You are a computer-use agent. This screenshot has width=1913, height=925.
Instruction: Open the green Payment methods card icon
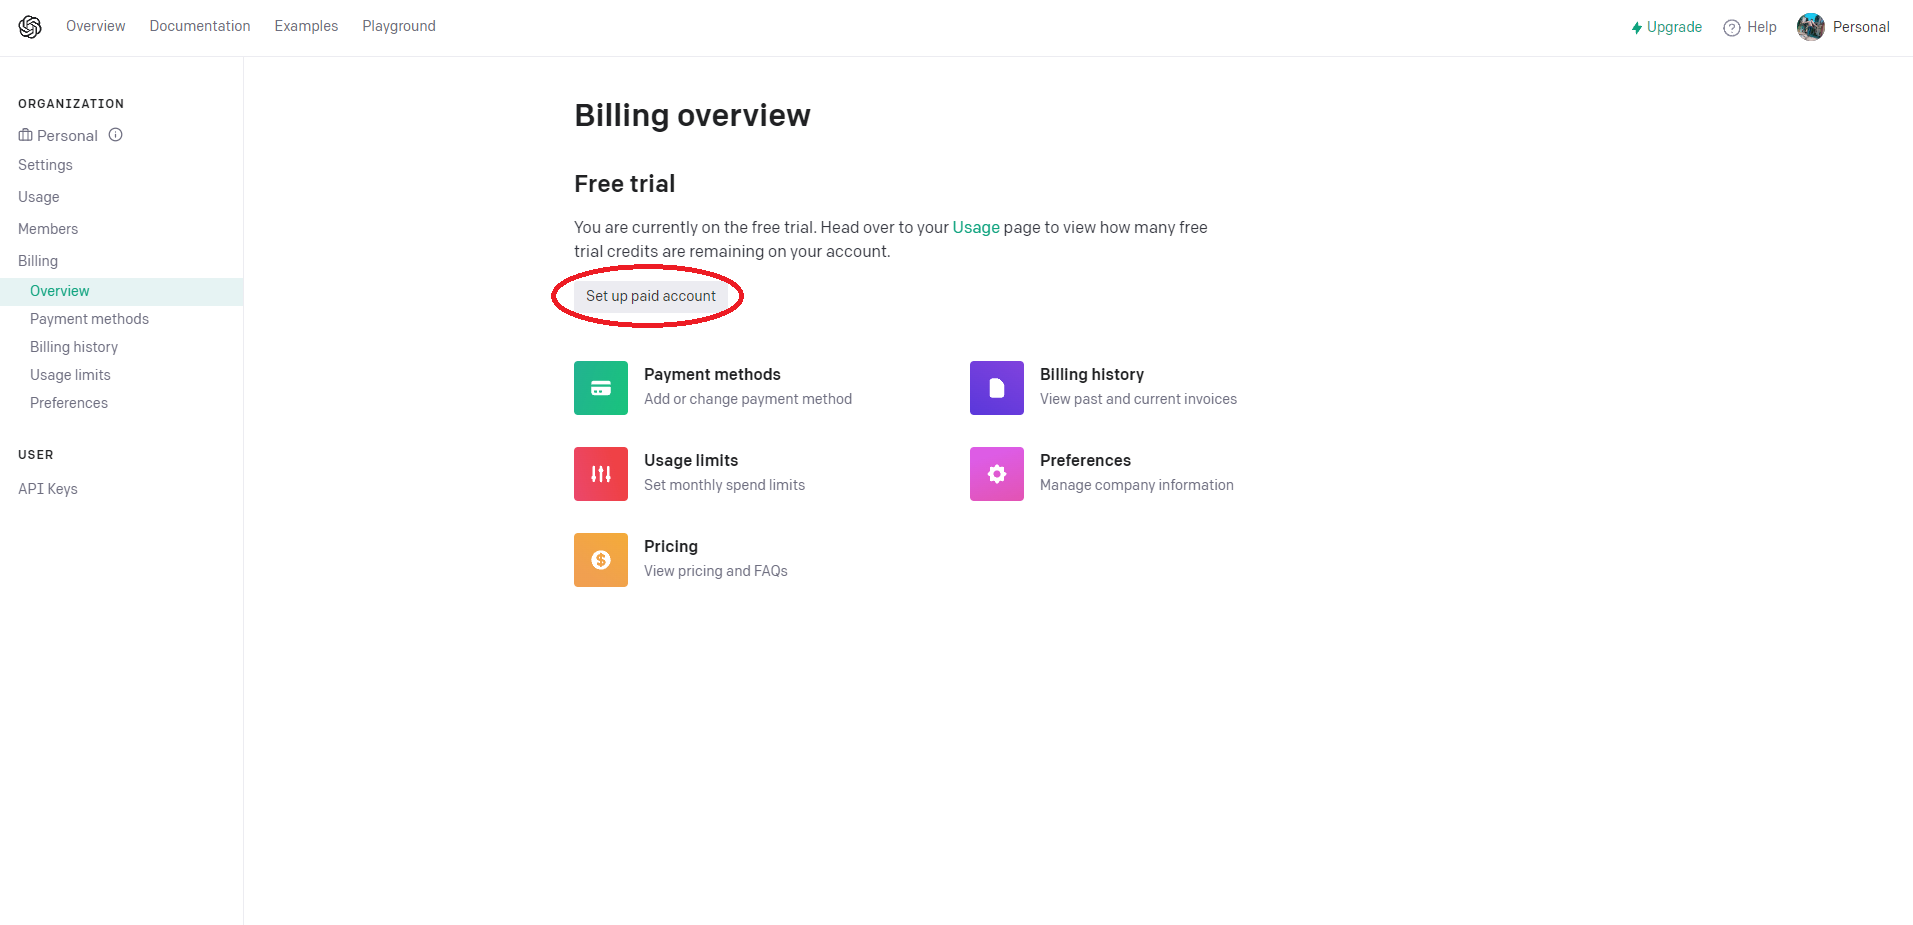click(x=600, y=388)
